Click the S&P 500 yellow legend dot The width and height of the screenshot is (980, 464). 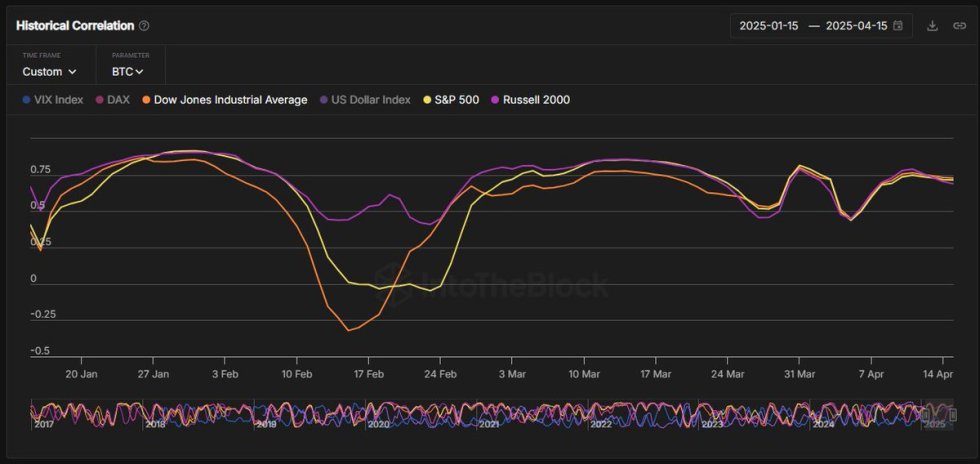pyautogui.click(x=428, y=100)
